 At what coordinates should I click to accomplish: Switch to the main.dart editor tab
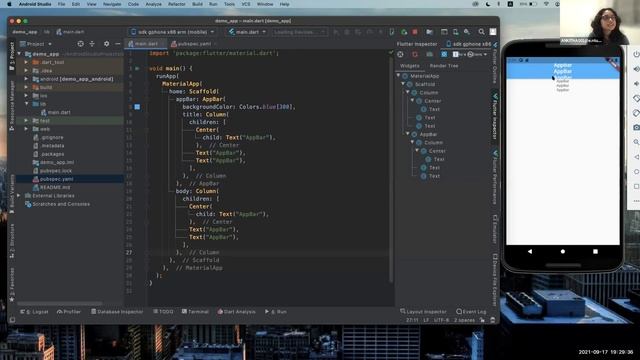146,44
